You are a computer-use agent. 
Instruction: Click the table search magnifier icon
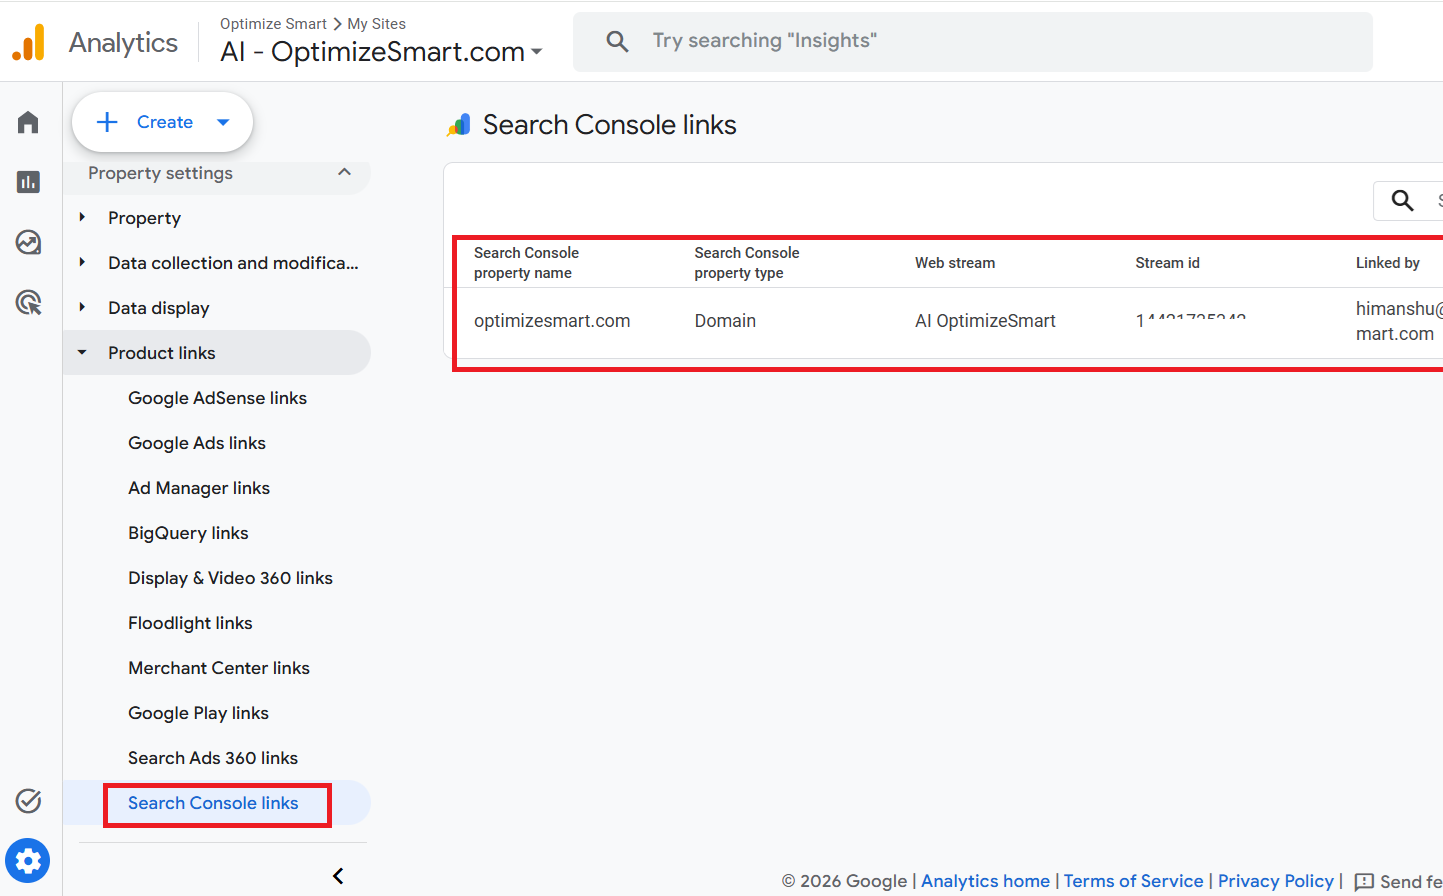coord(1403,200)
